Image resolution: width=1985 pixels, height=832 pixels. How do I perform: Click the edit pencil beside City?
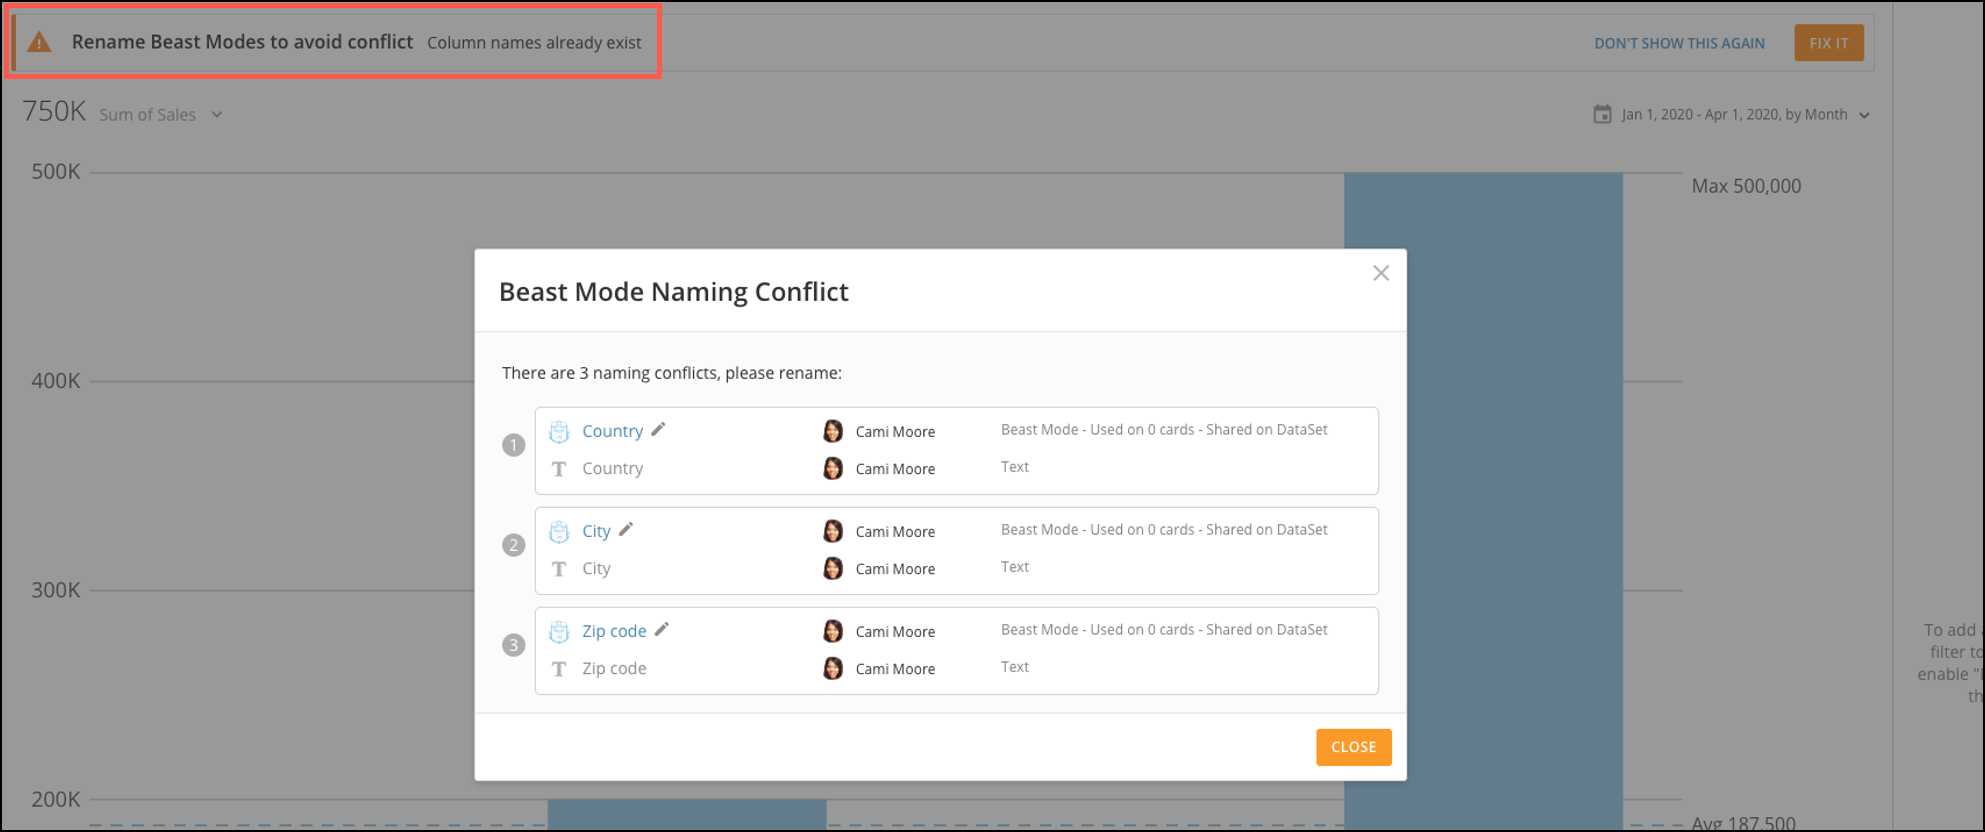pyautogui.click(x=626, y=530)
